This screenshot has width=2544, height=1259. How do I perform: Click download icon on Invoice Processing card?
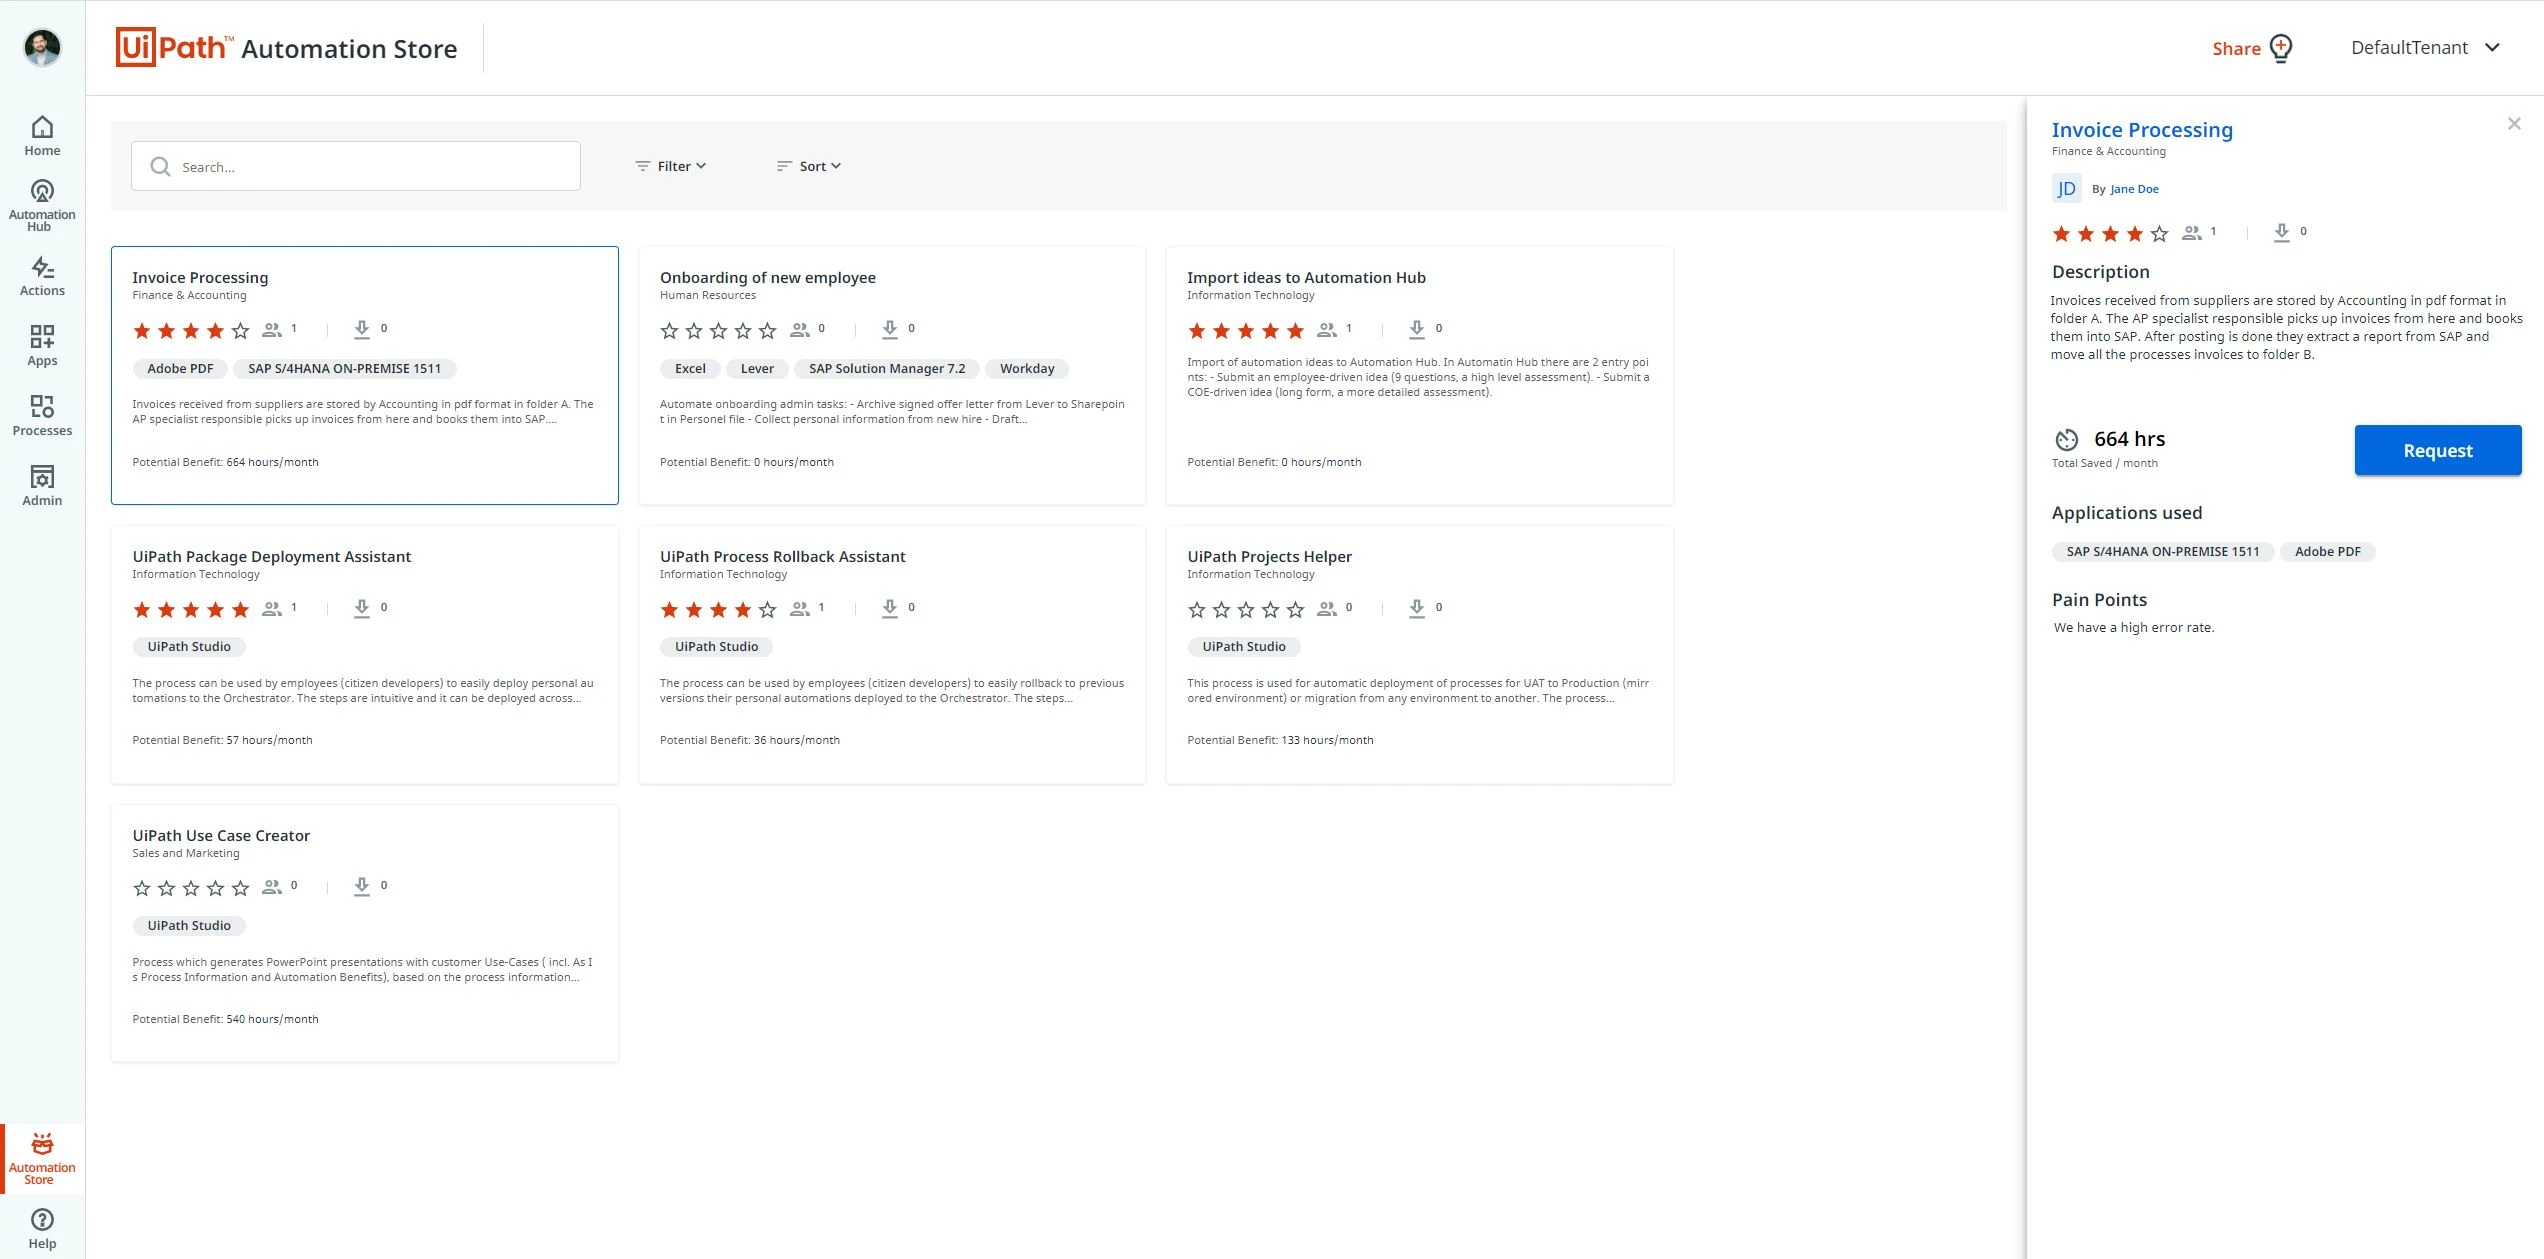pos(362,329)
